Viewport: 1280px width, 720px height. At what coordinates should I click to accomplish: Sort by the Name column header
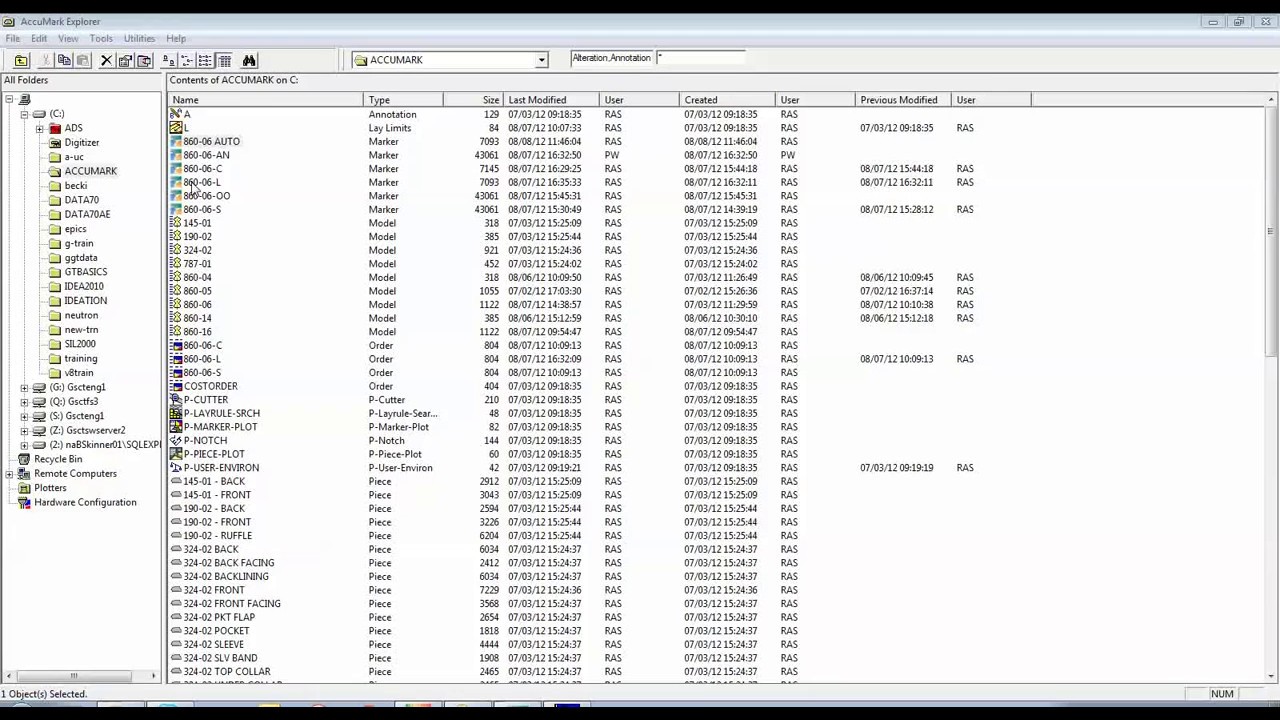(265, 100)
